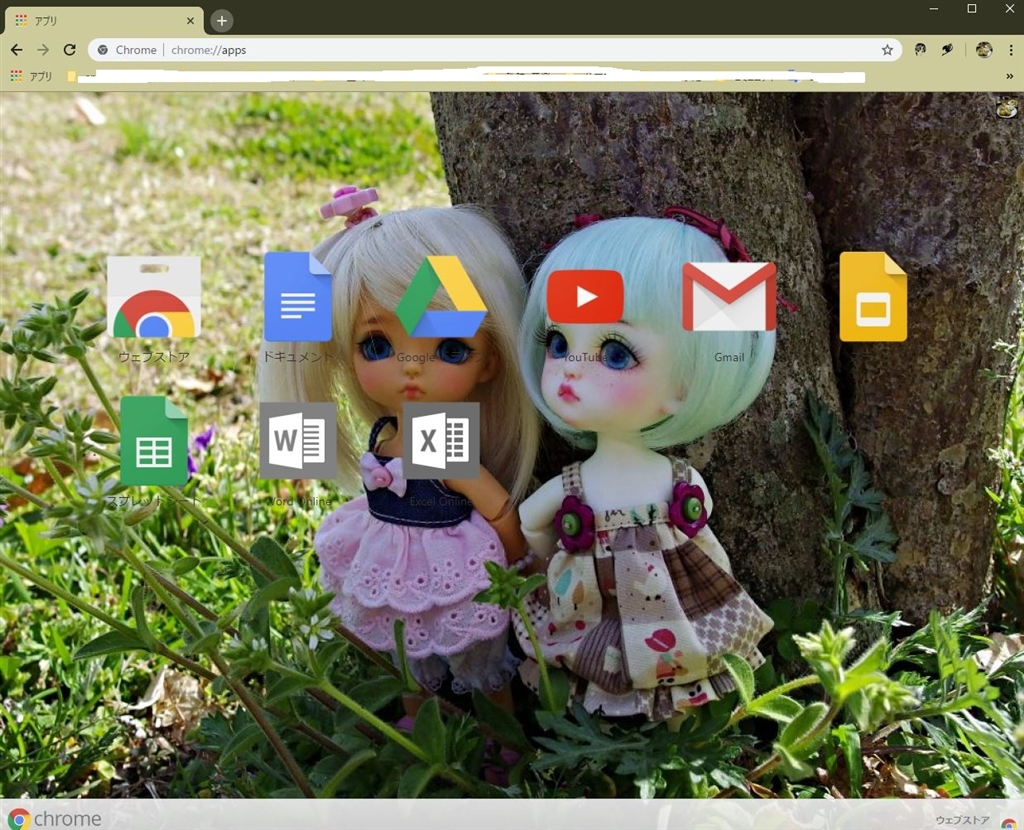
Task: Close the アプリ tab
Action: [x=190, y=21]
